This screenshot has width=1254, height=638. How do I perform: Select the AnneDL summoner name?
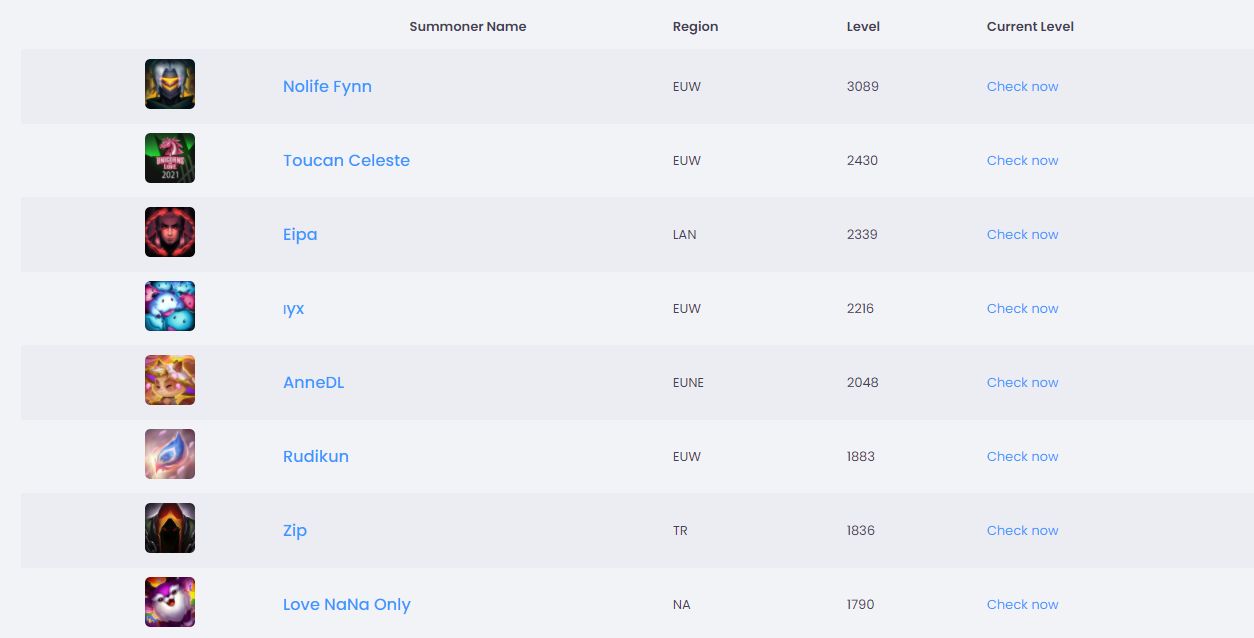(x=313, y=382)
